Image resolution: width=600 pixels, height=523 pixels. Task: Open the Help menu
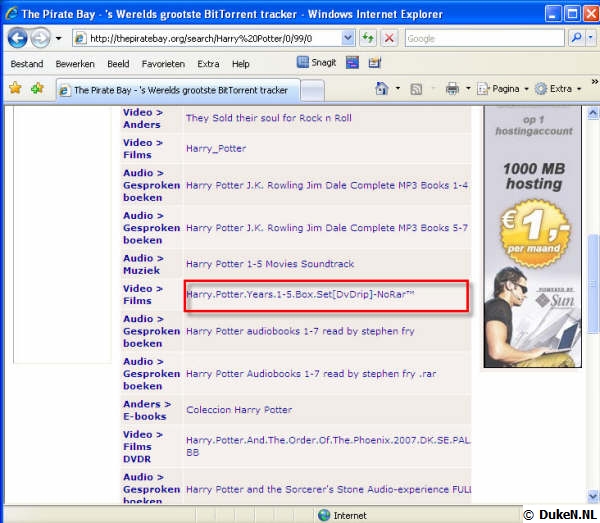pos(241,64)
